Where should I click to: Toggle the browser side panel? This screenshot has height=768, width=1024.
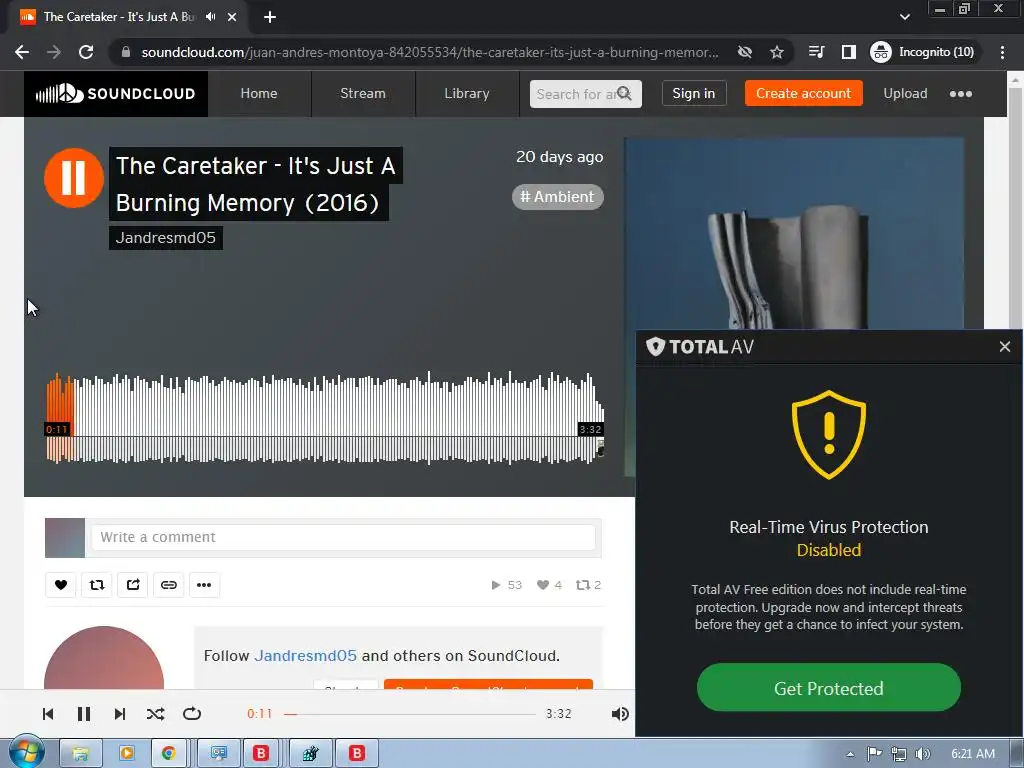point(848,52)
